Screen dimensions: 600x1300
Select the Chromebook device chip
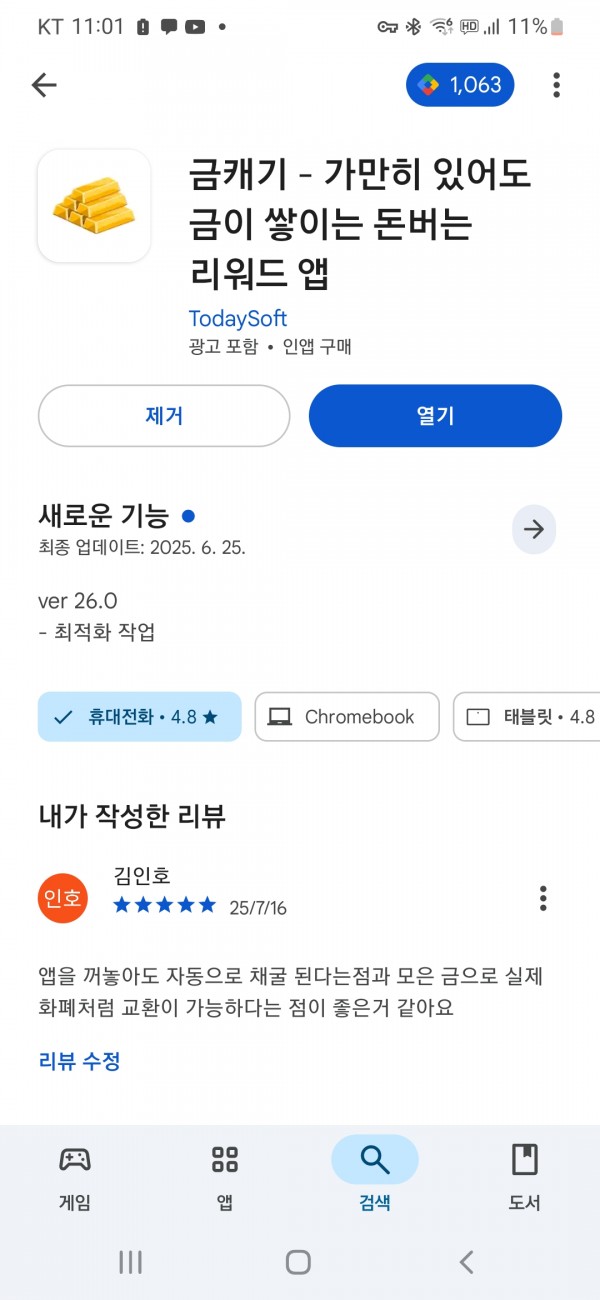[347, 717]
